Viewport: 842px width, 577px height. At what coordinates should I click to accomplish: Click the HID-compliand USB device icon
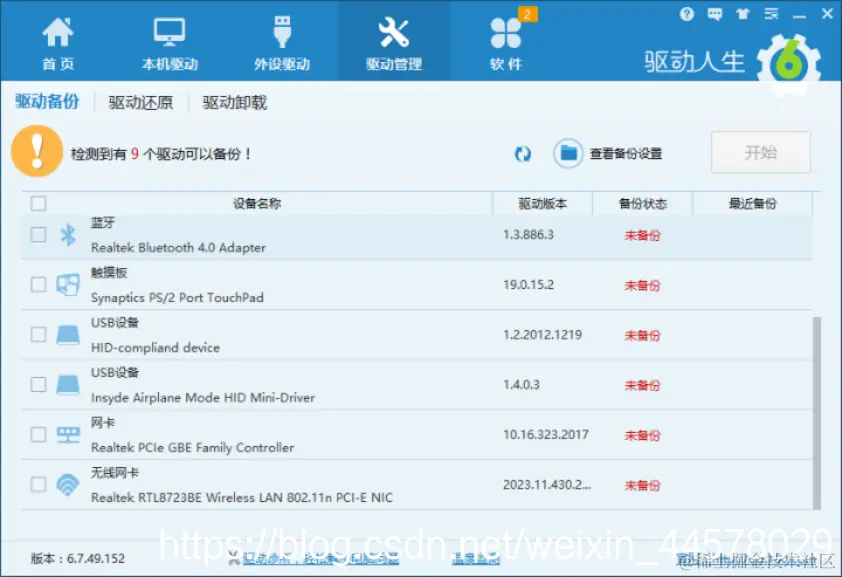(x=68, y=334)
